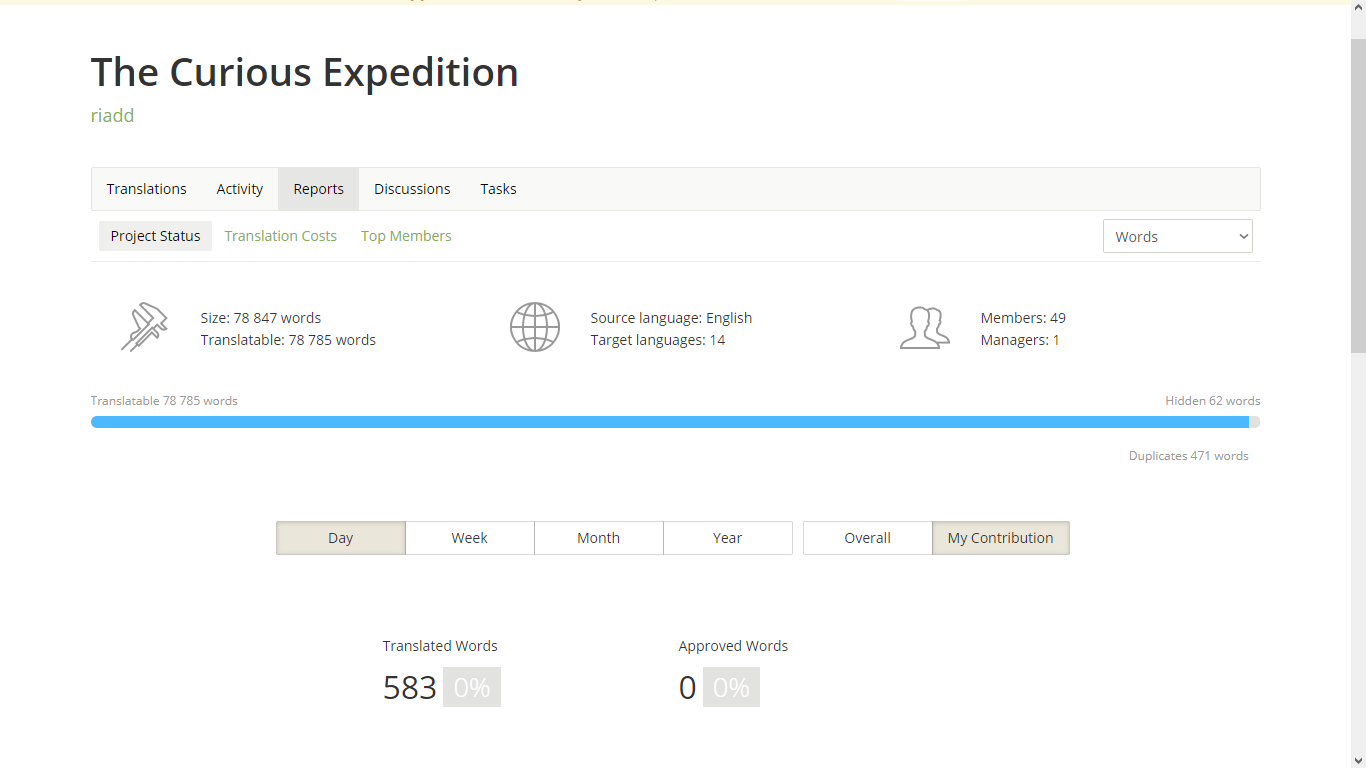Select the Project Status sub-tab
The width and height of the screenshot is (1366, 768).
tap(155, 236)
